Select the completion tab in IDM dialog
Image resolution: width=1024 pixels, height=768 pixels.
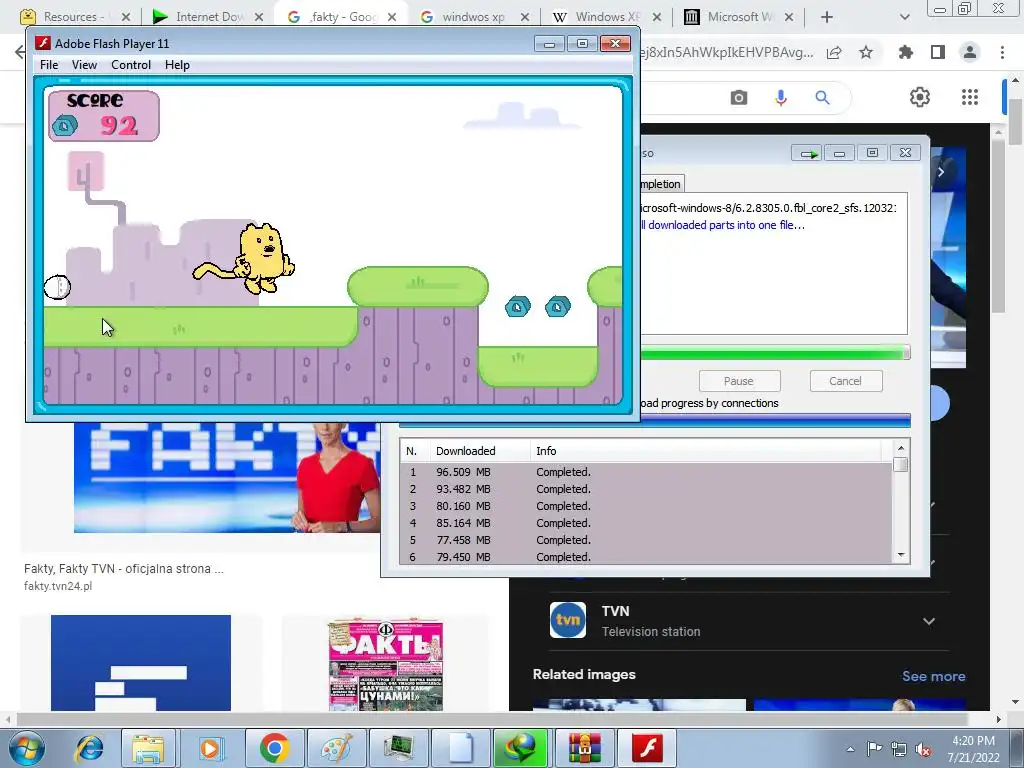tap(660, 184)
